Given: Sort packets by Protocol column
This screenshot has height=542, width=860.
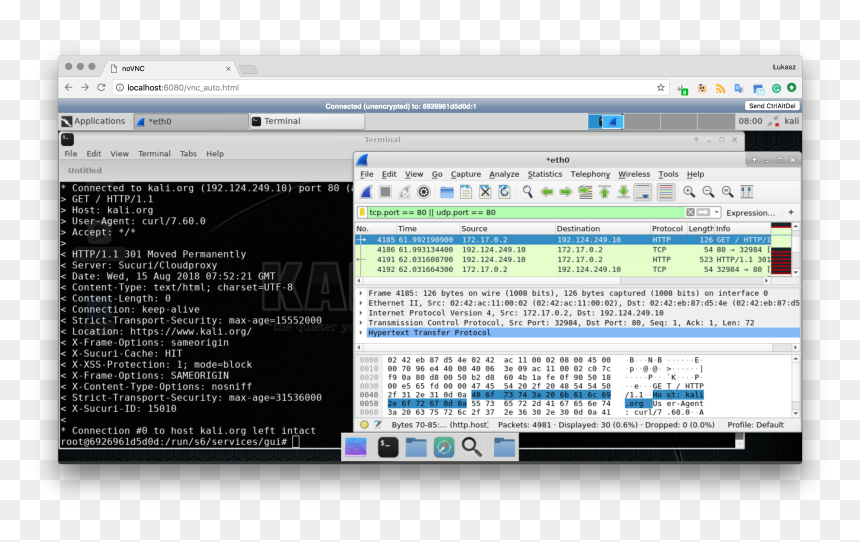Looking at the screenshot, I should click(x=667, y=229).
